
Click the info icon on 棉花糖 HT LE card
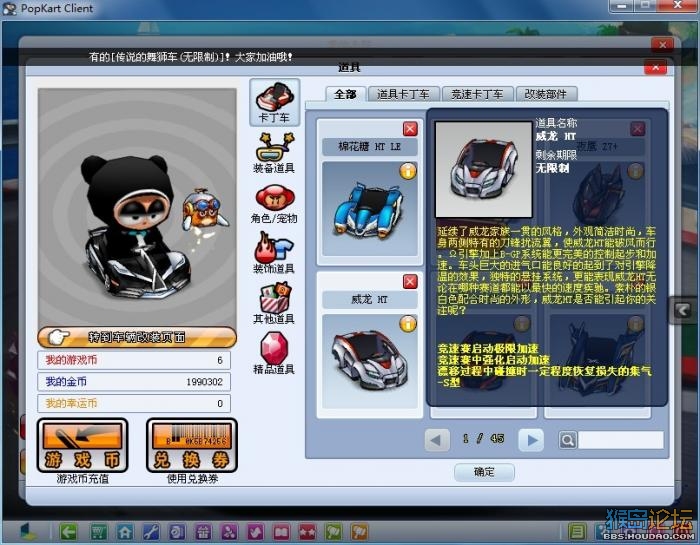point(408,171)
